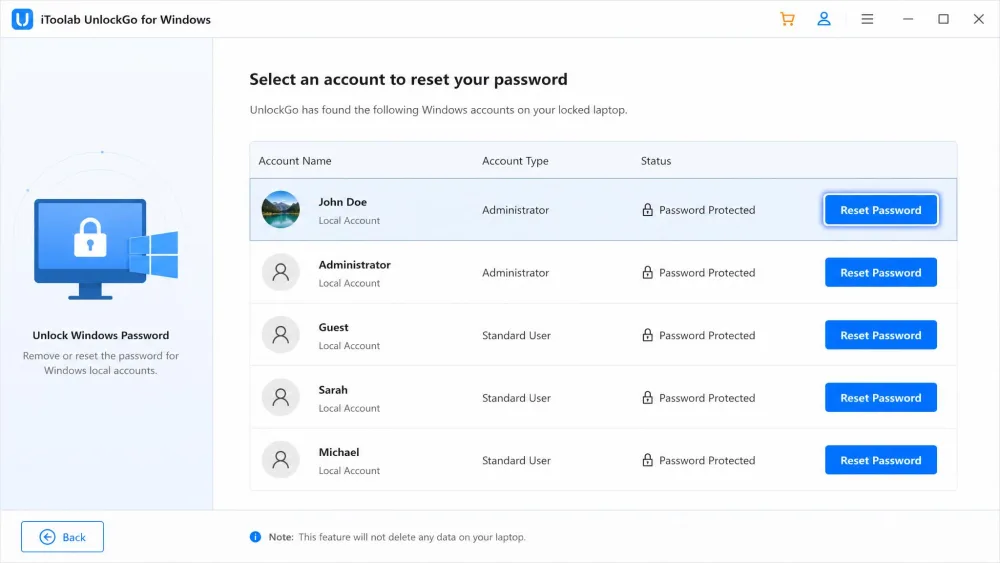The image size is (1000, 563).
Task: Click John Doe's landscape avatar
Action: [281, 209]
